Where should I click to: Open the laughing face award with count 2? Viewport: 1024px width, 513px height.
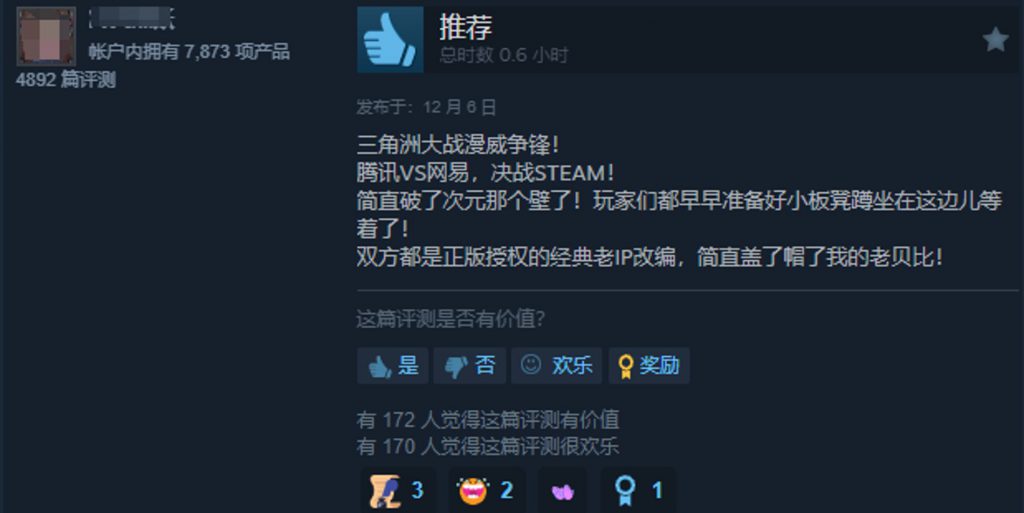(487, 490)
